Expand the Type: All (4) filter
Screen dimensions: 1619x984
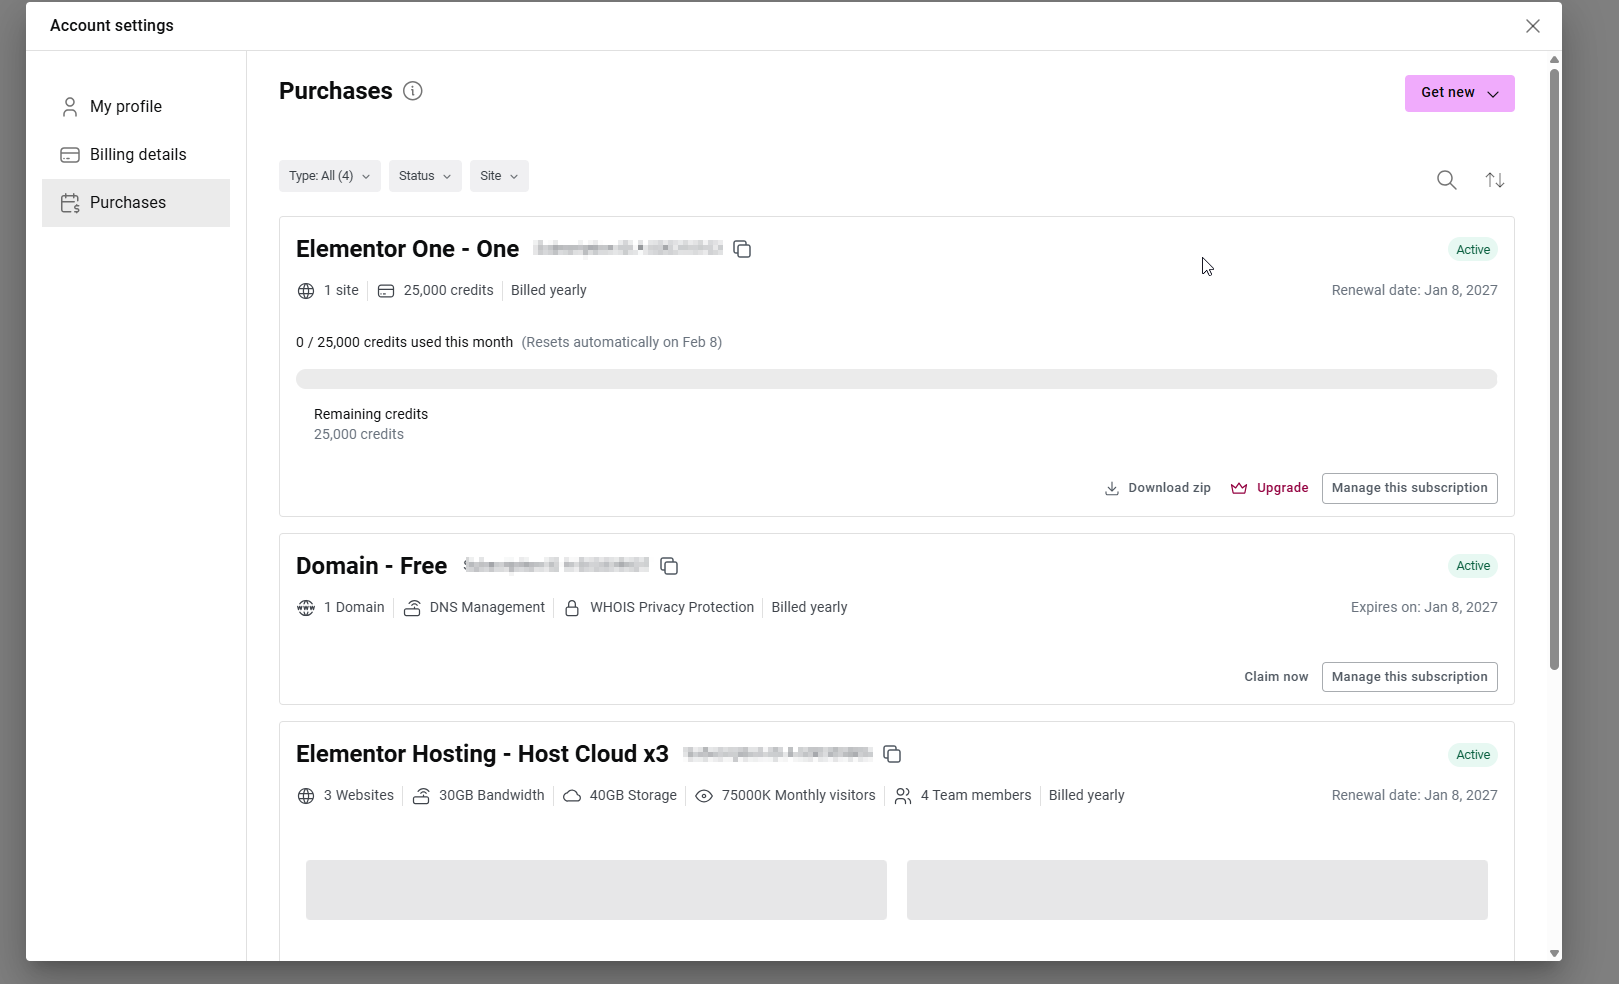click(329, 176)
